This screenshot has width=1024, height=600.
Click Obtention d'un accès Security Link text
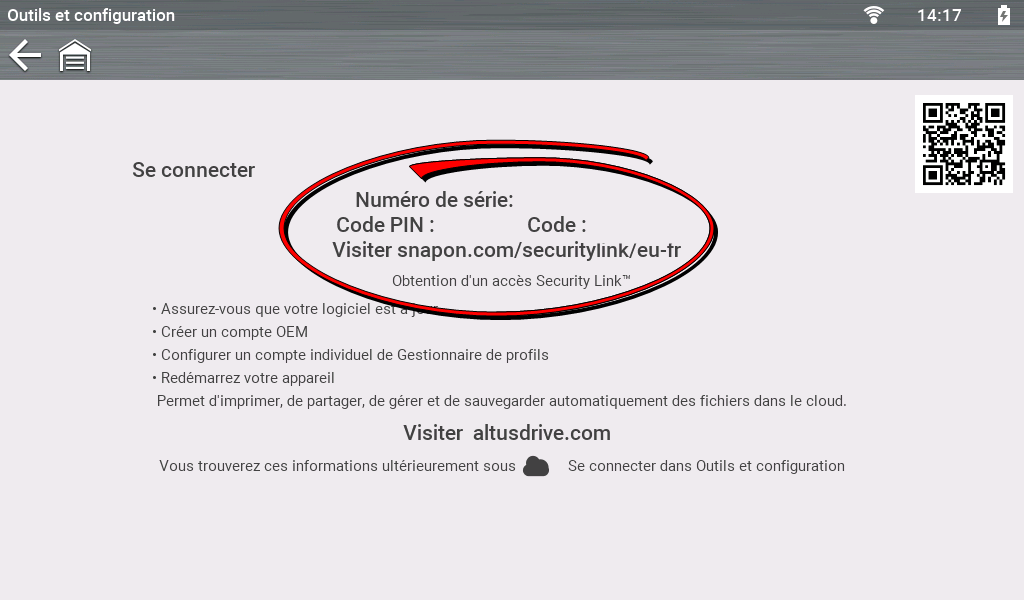(511, 281)
